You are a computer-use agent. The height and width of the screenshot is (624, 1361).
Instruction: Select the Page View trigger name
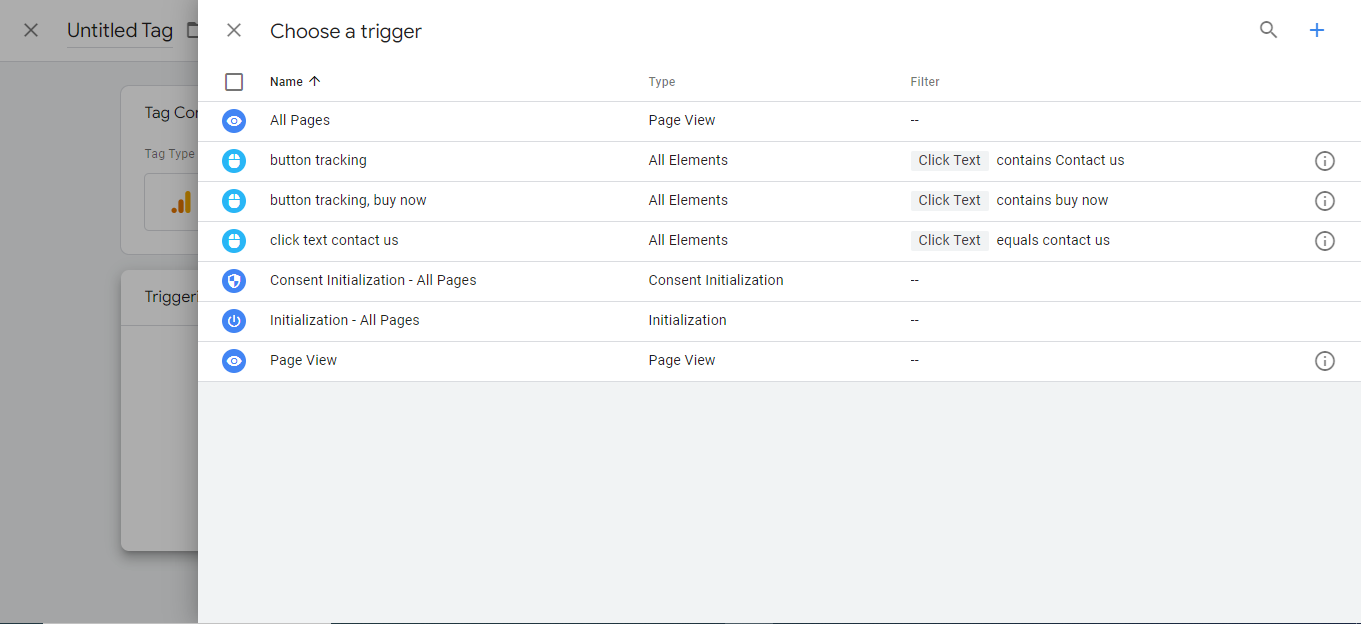point(303,360)
